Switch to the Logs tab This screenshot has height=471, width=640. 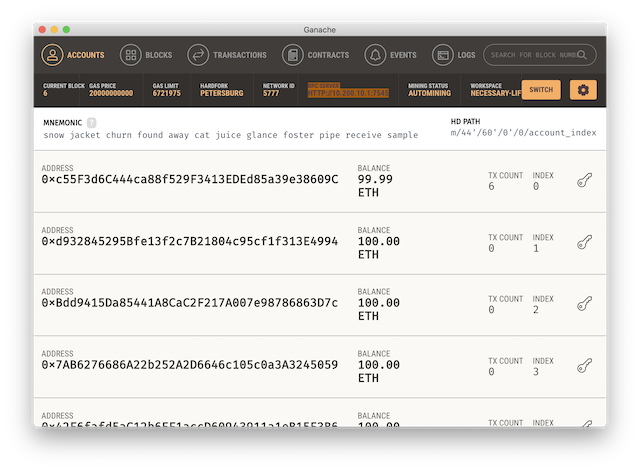tap(466, 55)
